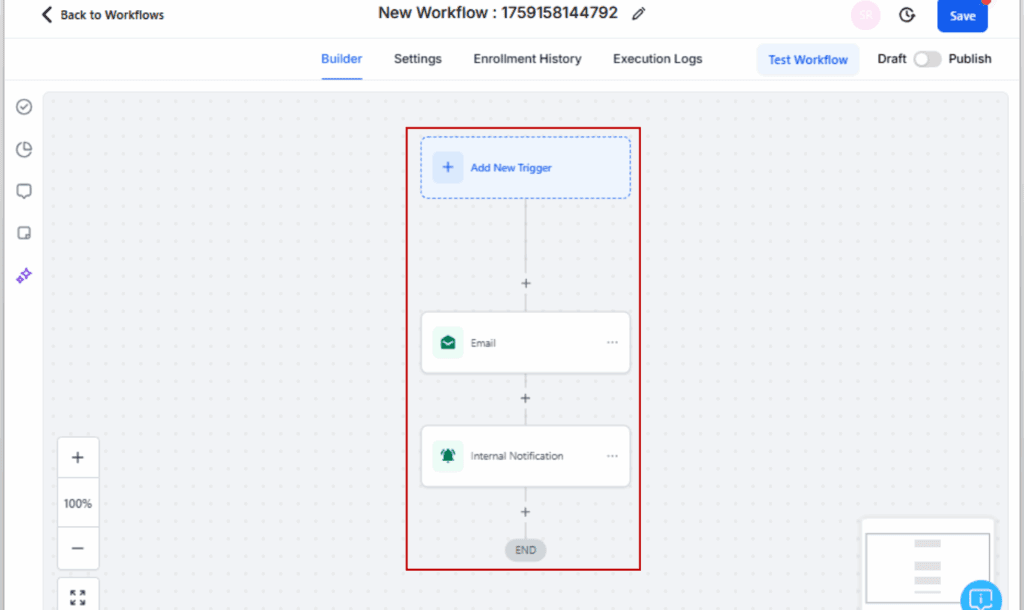1024x610 pixels.
Task: Zoom in with the plus control
Action: click(x=78, y=459)
